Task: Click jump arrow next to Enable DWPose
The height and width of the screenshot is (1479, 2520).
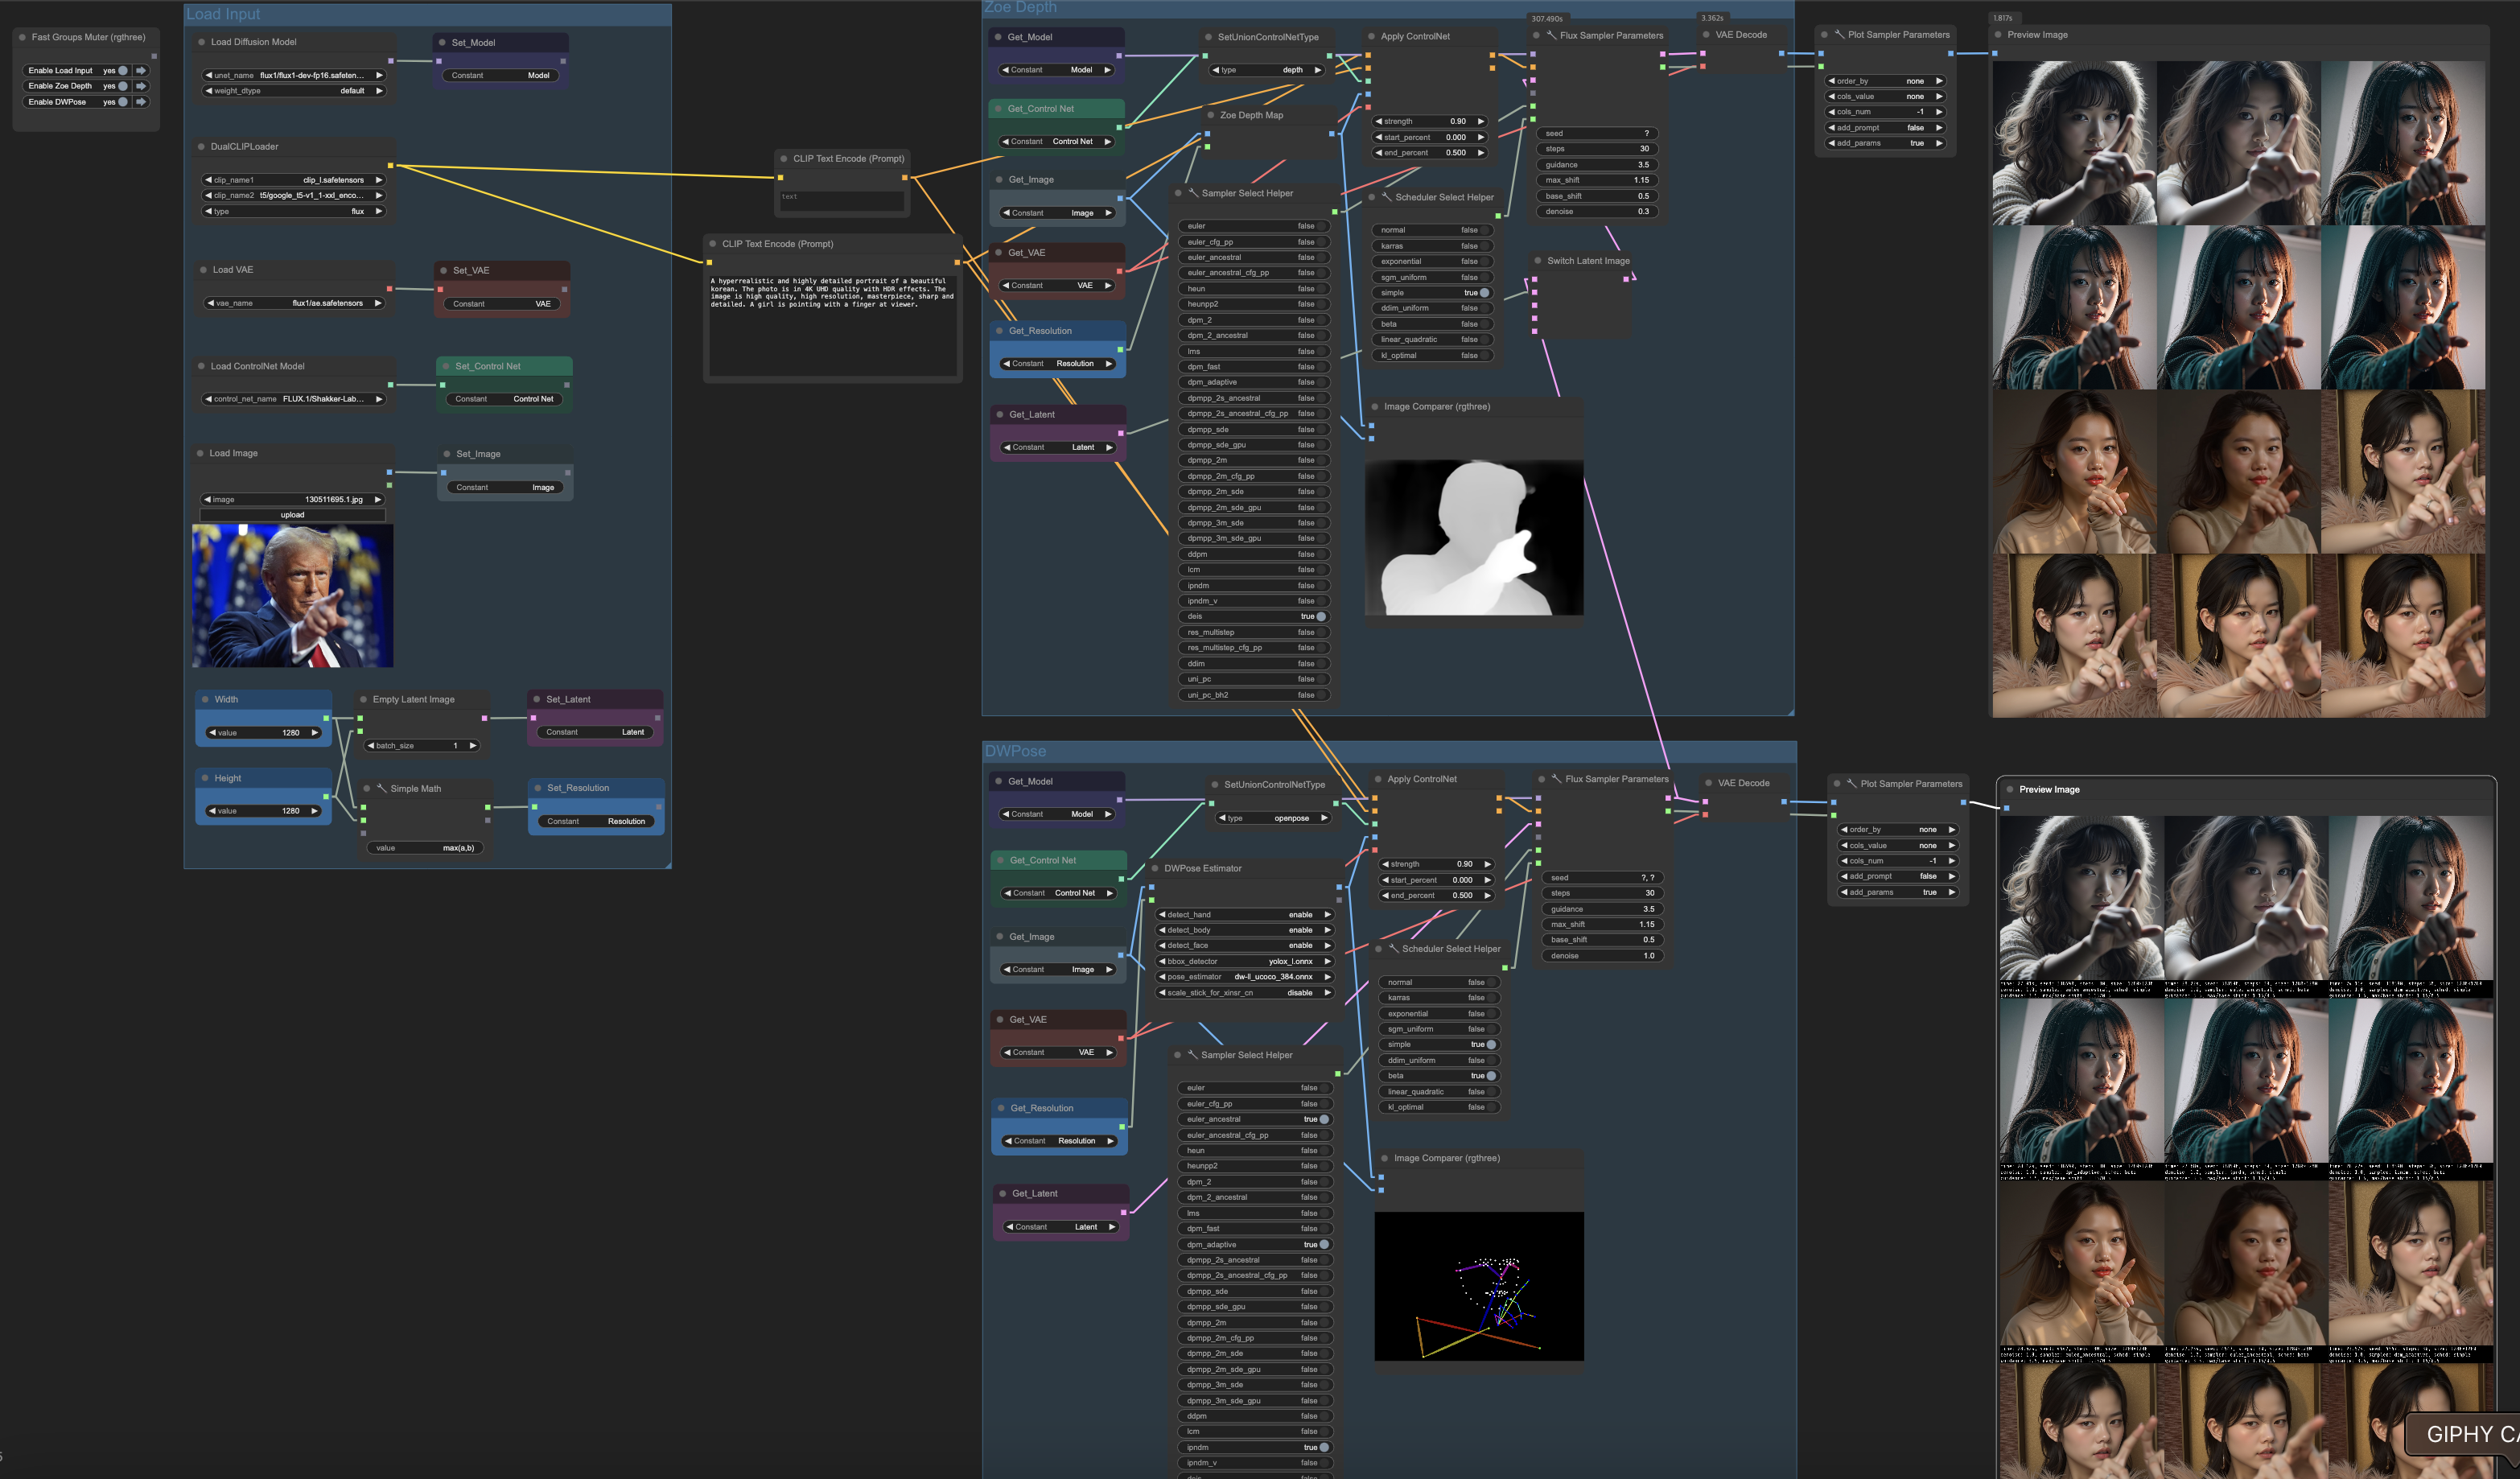Action: point(141,102)
